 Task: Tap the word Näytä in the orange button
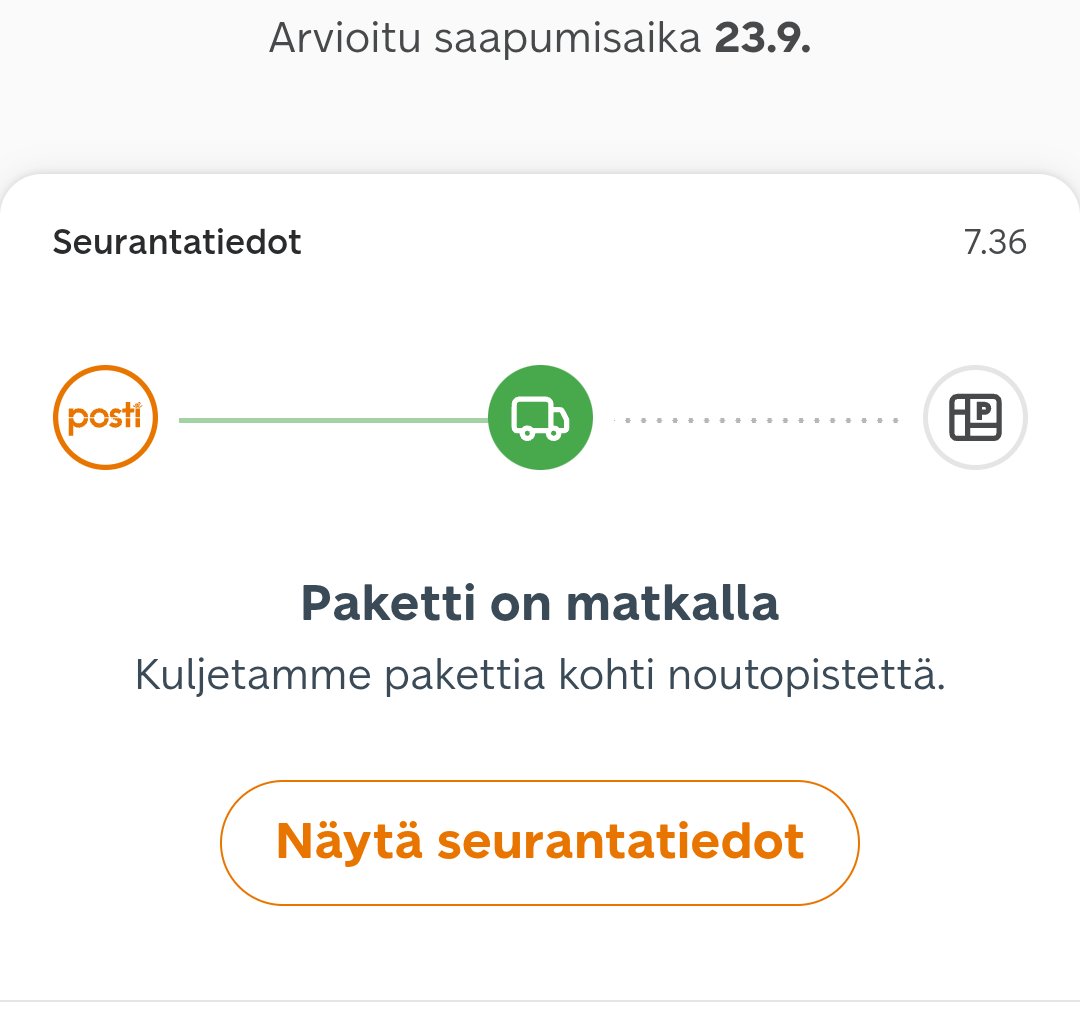(x=349, y=842)
